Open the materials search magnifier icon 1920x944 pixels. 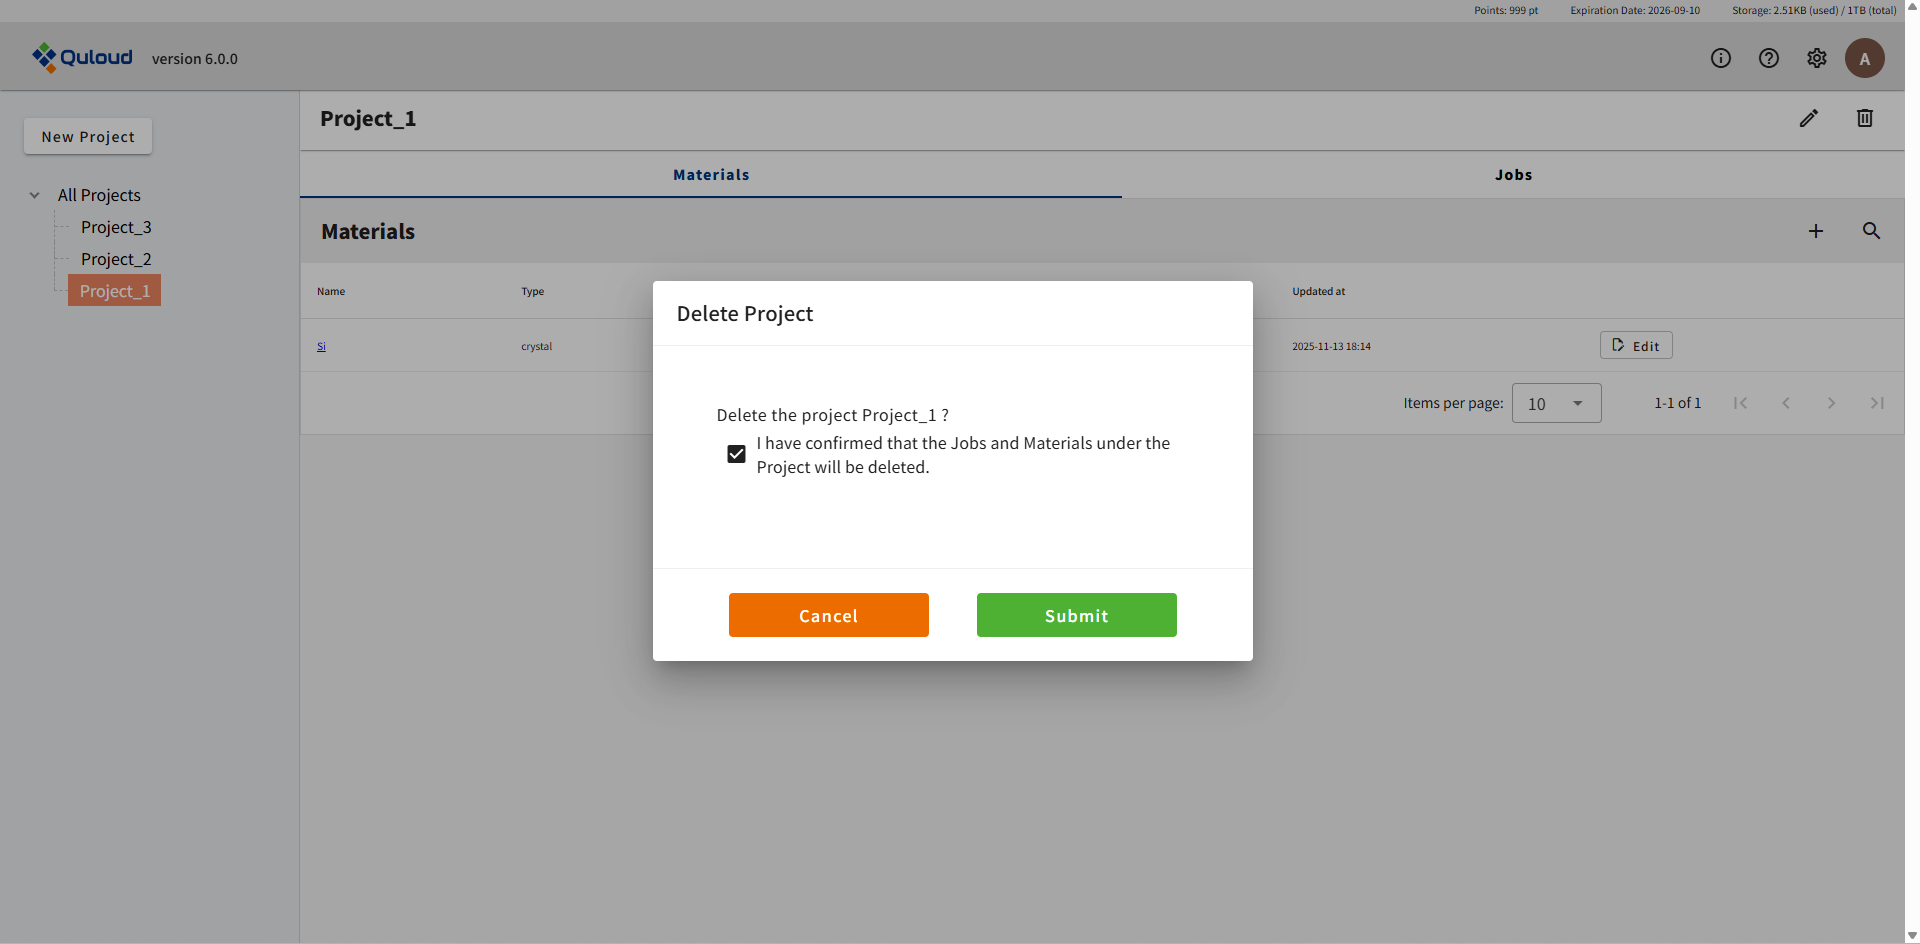click(x=1871, y=231)
